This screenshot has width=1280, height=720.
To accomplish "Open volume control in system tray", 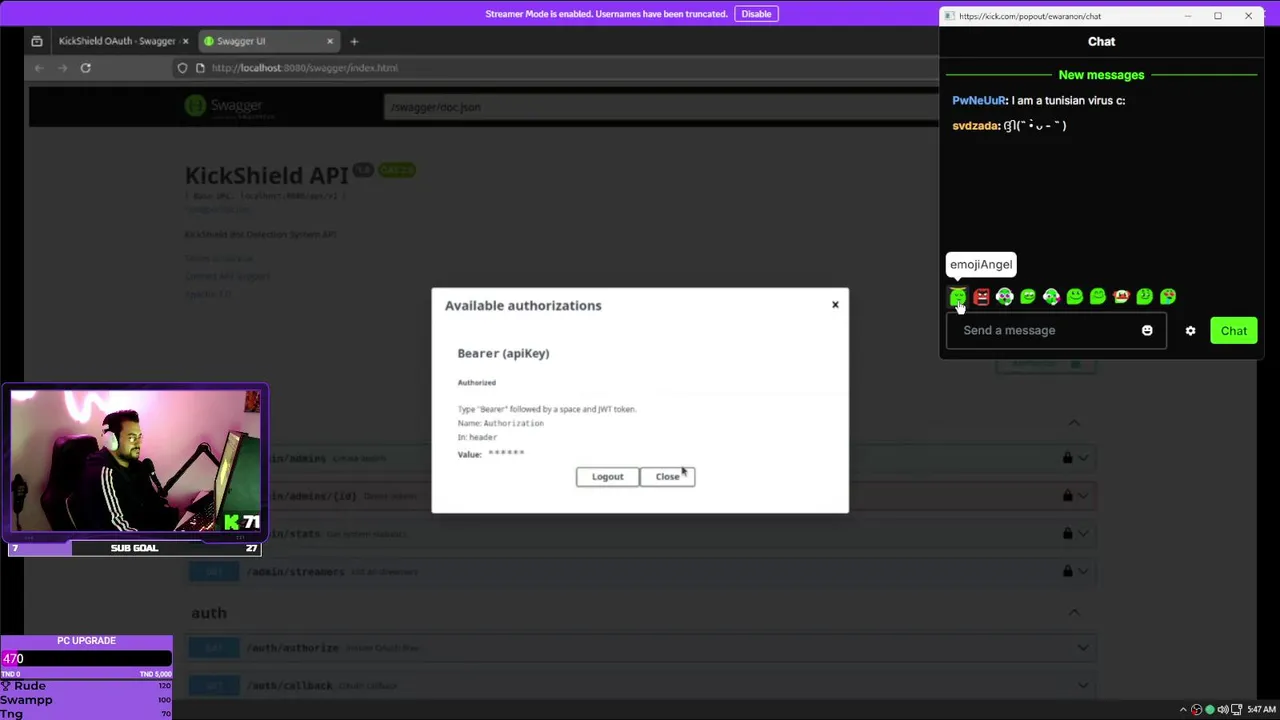I will (1223, 709).
